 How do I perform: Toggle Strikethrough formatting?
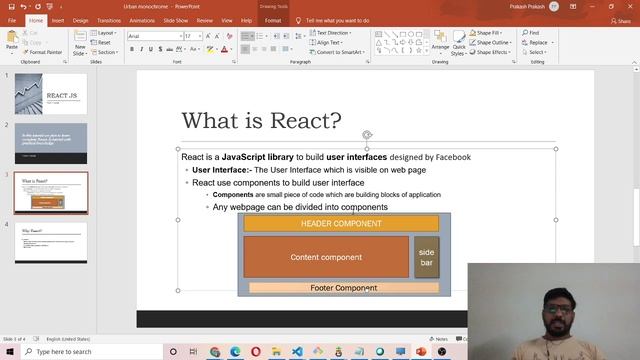(169, 49)
